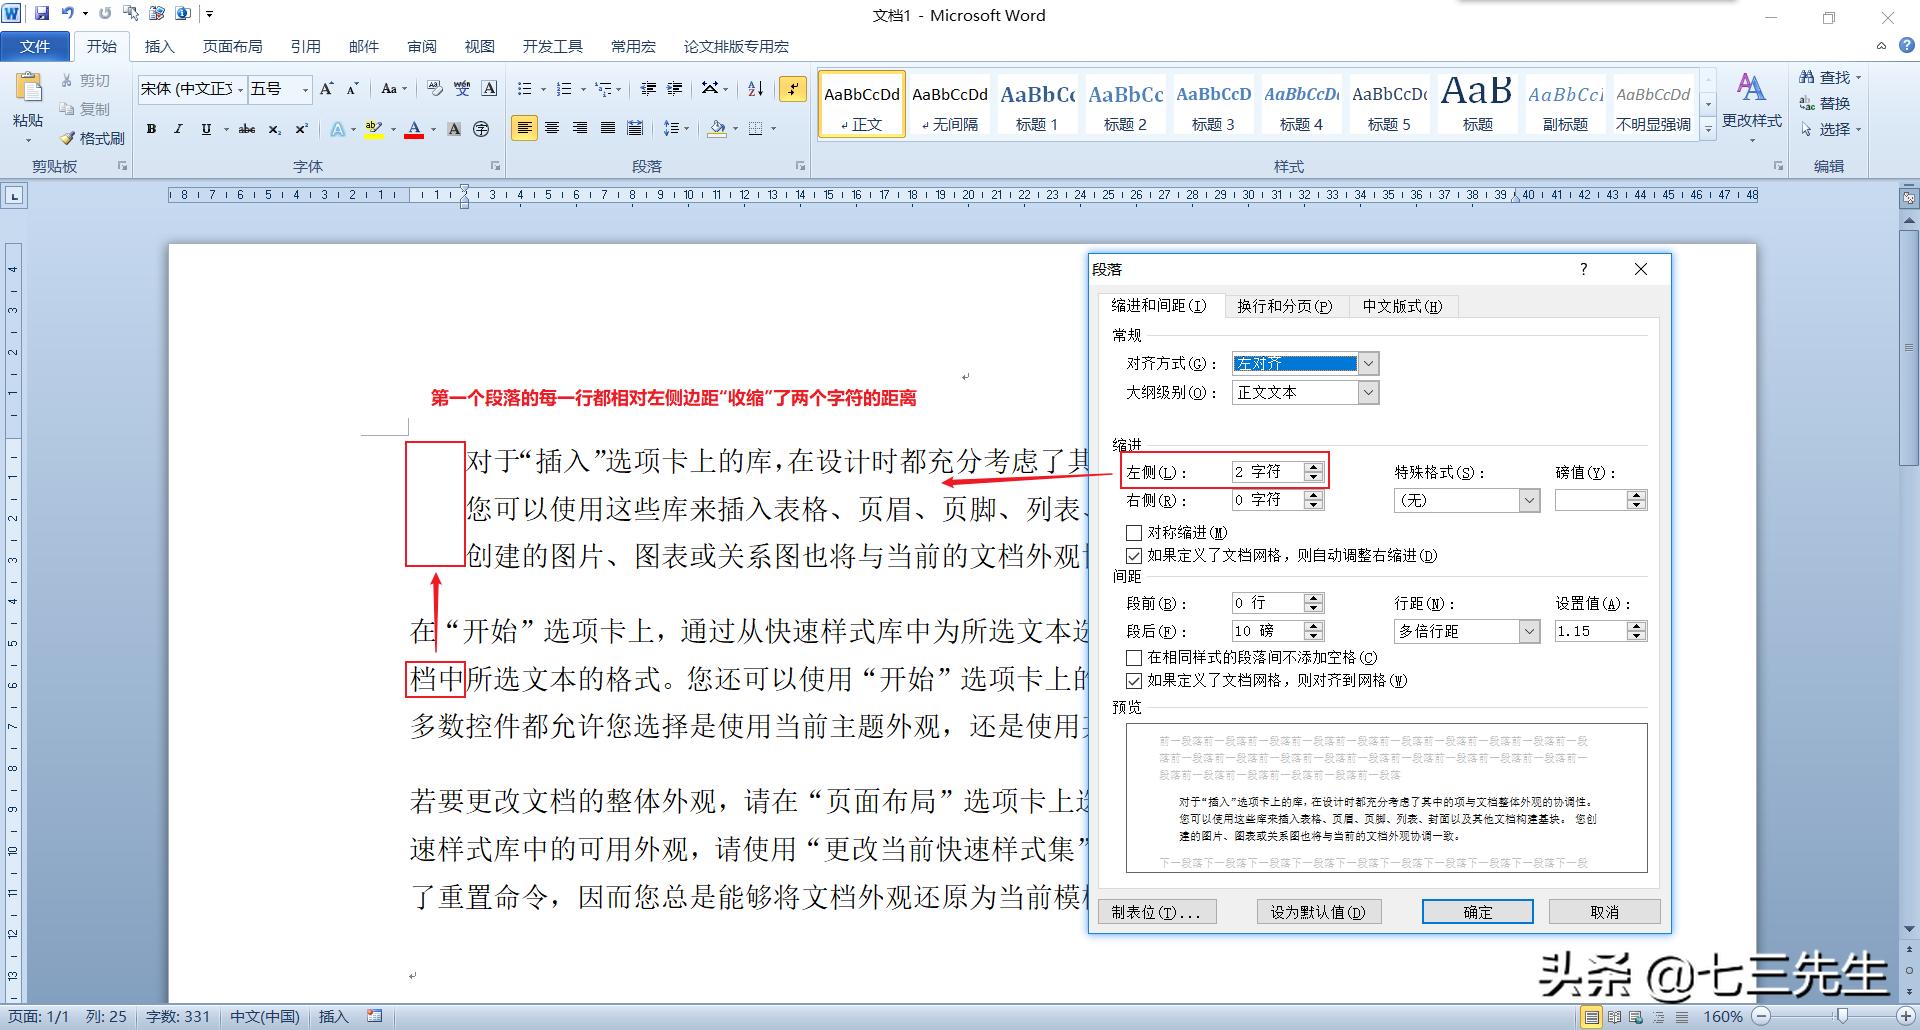Image resolution: width=1920 pixels, height=1030 pixels.
Task: Click the 确定 button to confirm
Action: click(x=1477, y=911)
